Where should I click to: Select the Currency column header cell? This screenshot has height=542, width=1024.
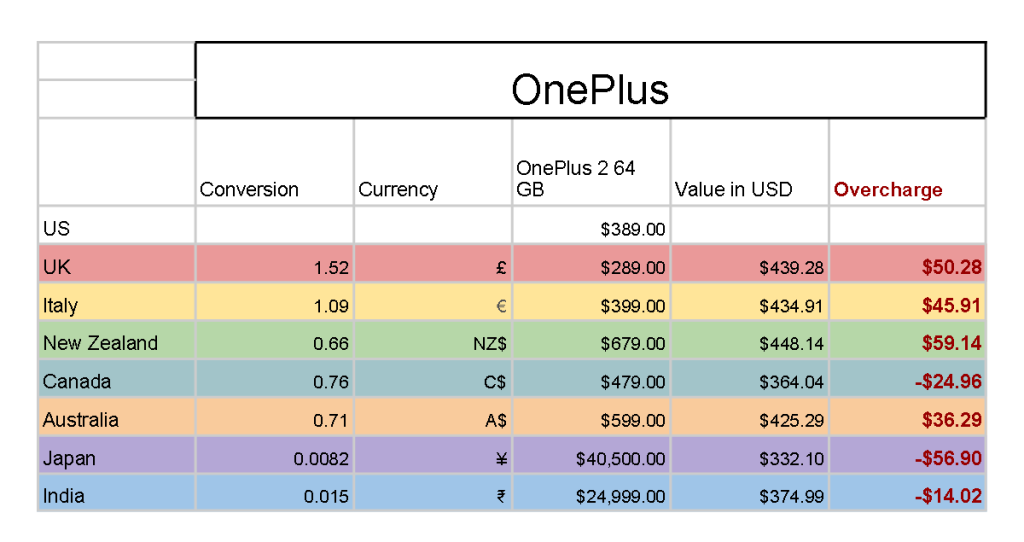(x=433, y=163)
